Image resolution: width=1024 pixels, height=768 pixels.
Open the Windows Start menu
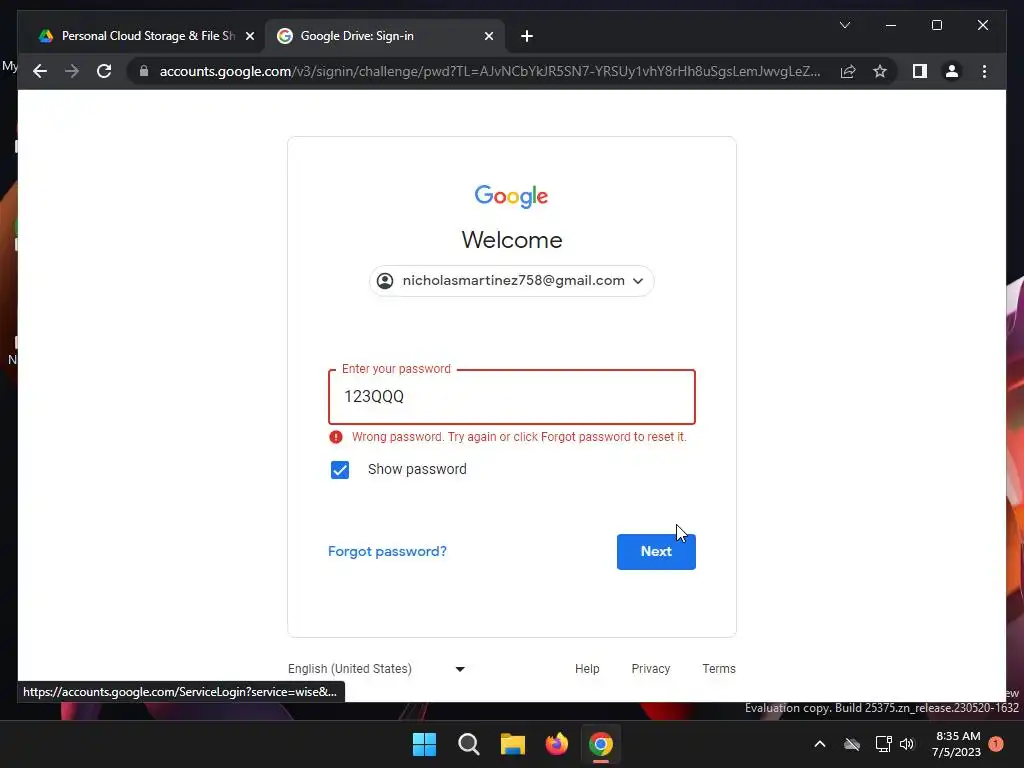(424, 744)
